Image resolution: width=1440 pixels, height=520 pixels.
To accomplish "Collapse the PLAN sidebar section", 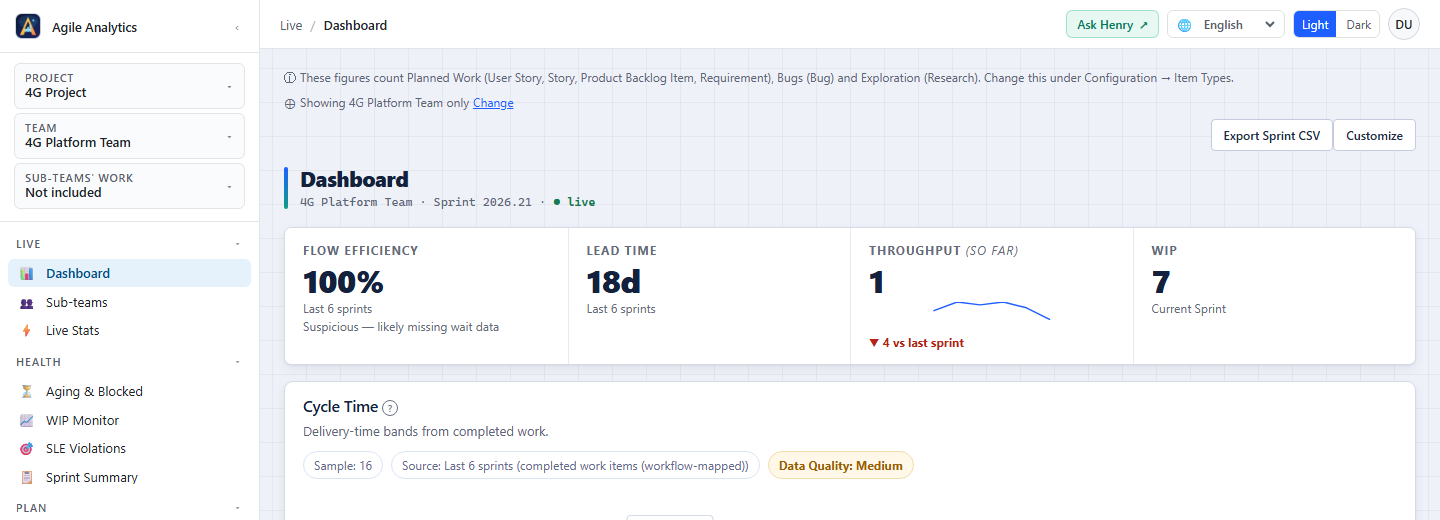I will tap(237, 508).
